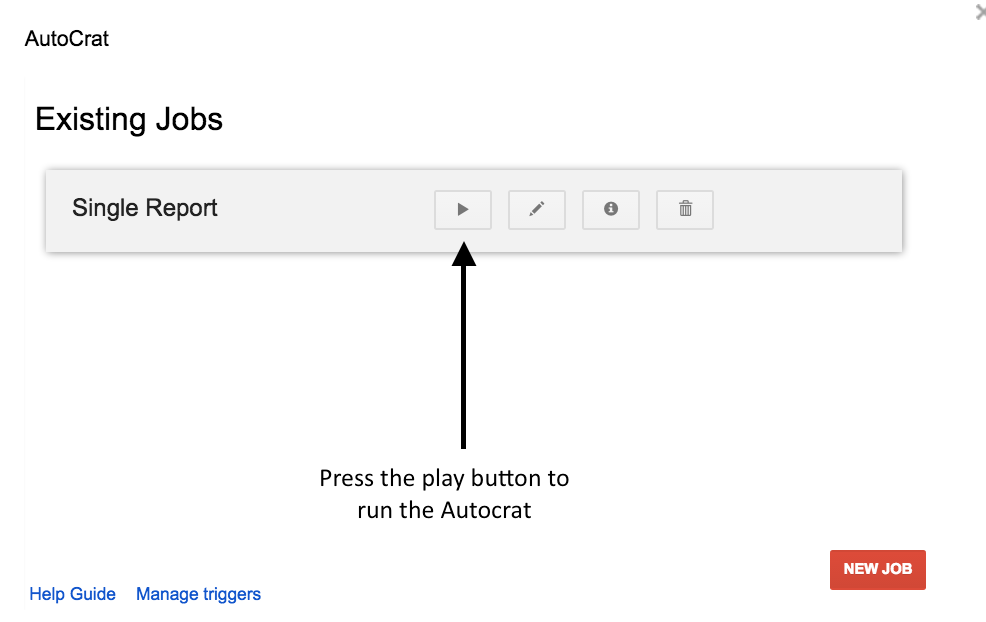Run the Single Report job with play icon
The width and height of the screenshot is (986, 622).
tap(462, 209)
